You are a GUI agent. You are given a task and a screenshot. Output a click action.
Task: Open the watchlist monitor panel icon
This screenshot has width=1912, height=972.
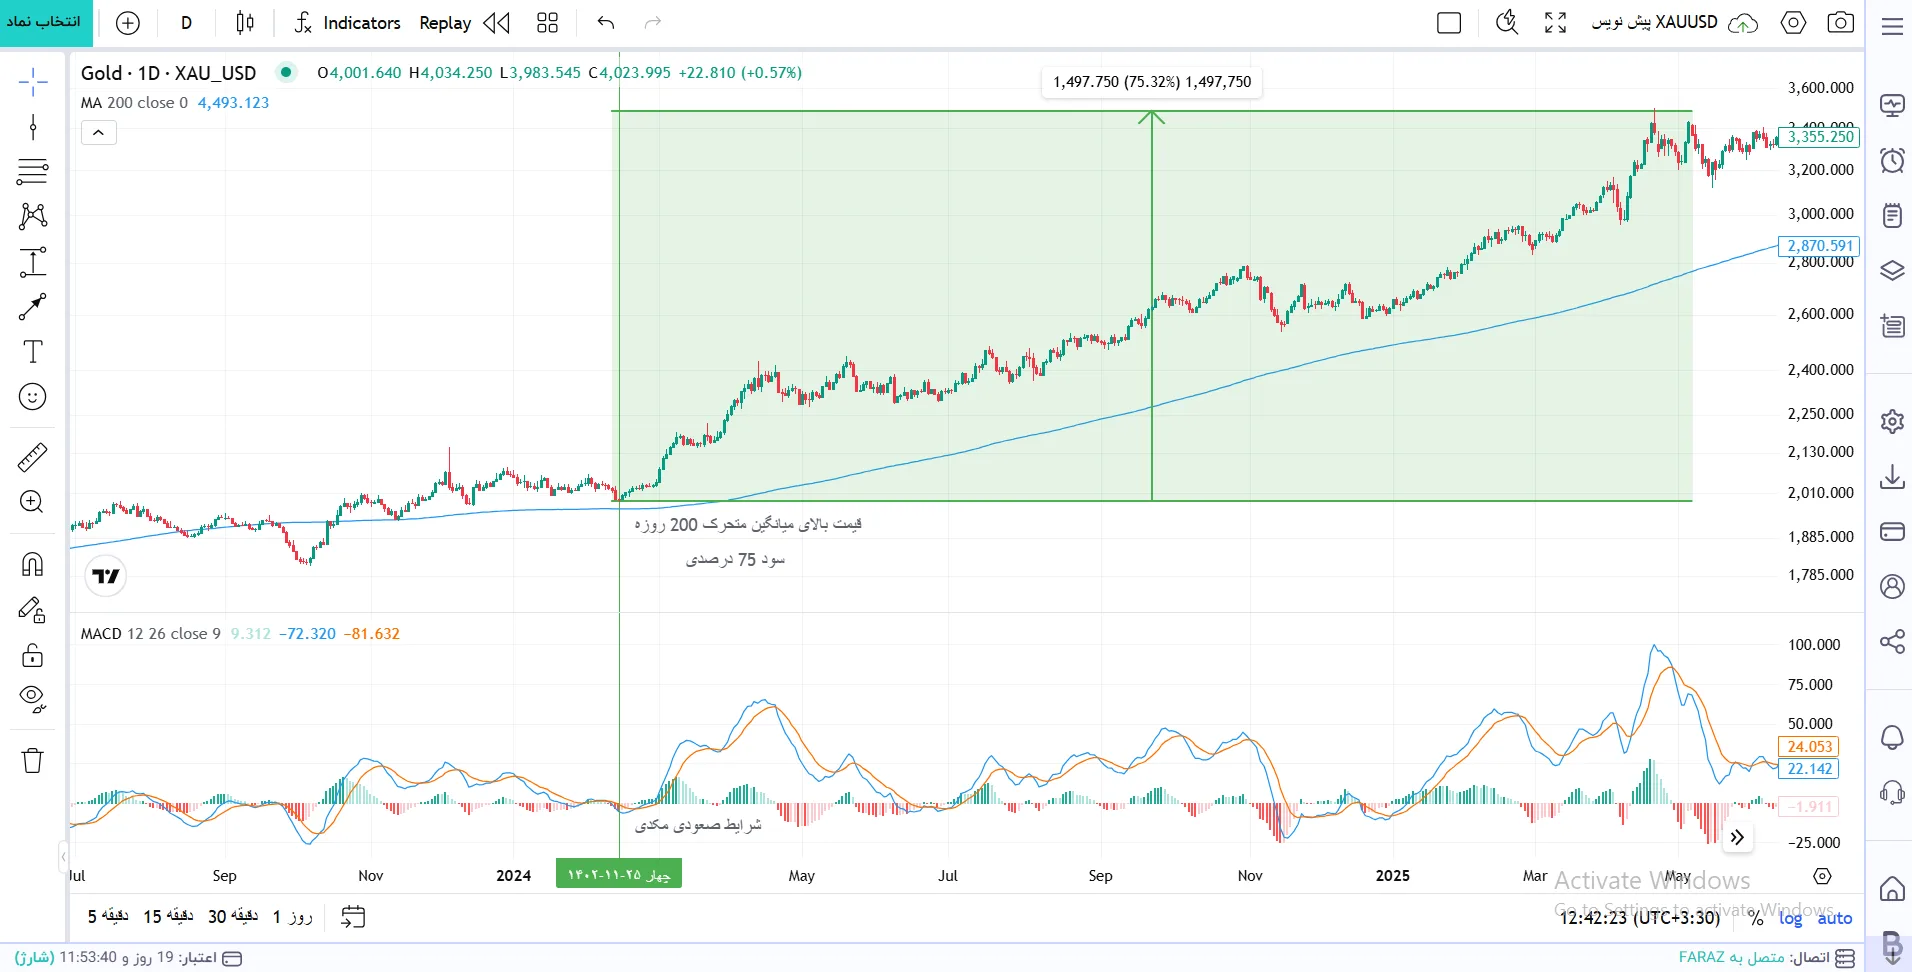pos(1892,105)
